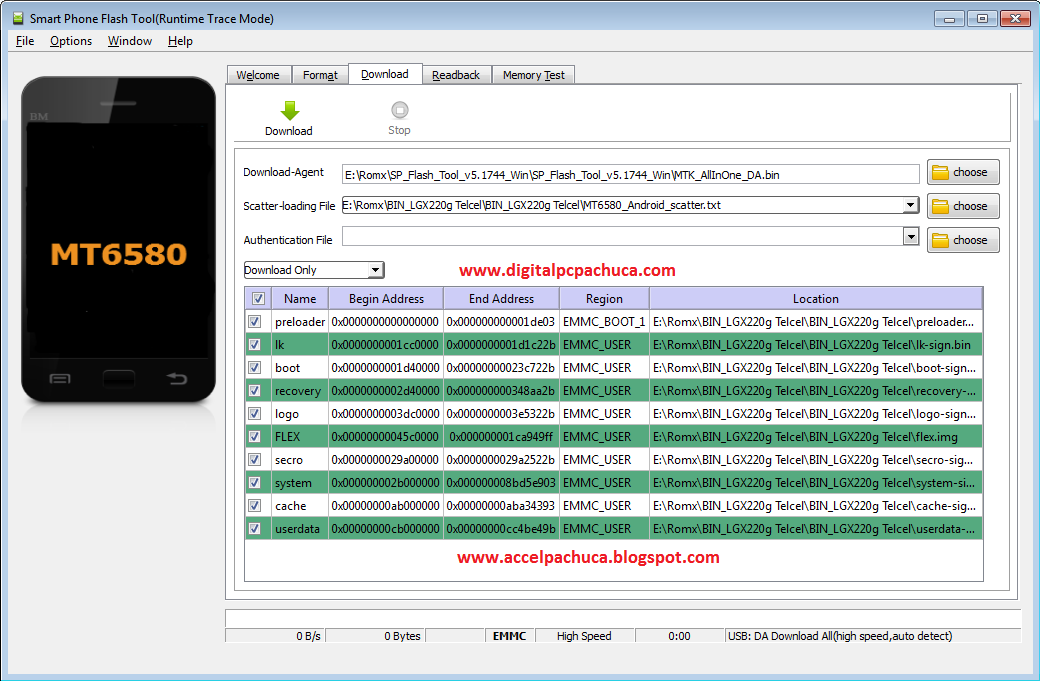
Task: Click the End Address column header
Action: pyautogui.click(x=501, y=298)
